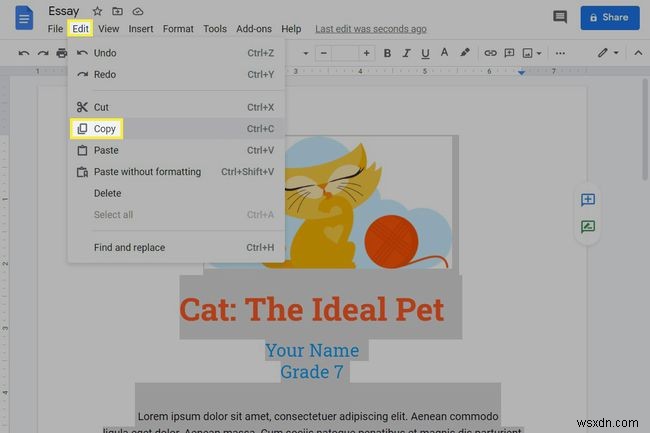
Task: Click the Grade 7 text
Action: (312, 372)
